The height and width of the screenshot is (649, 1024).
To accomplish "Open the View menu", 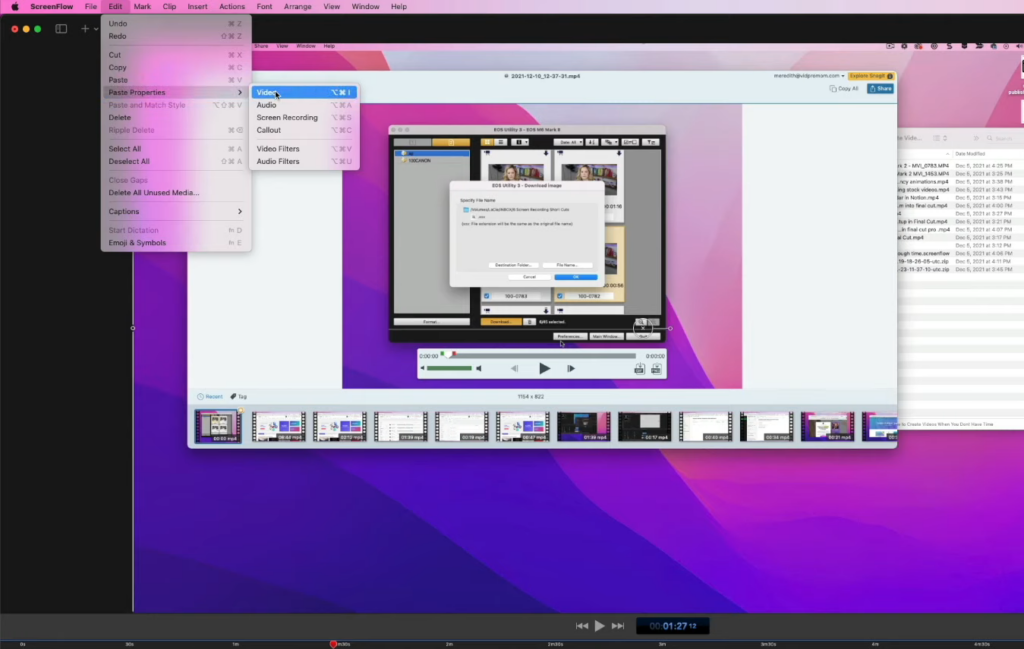I will (x=332, y=7).
